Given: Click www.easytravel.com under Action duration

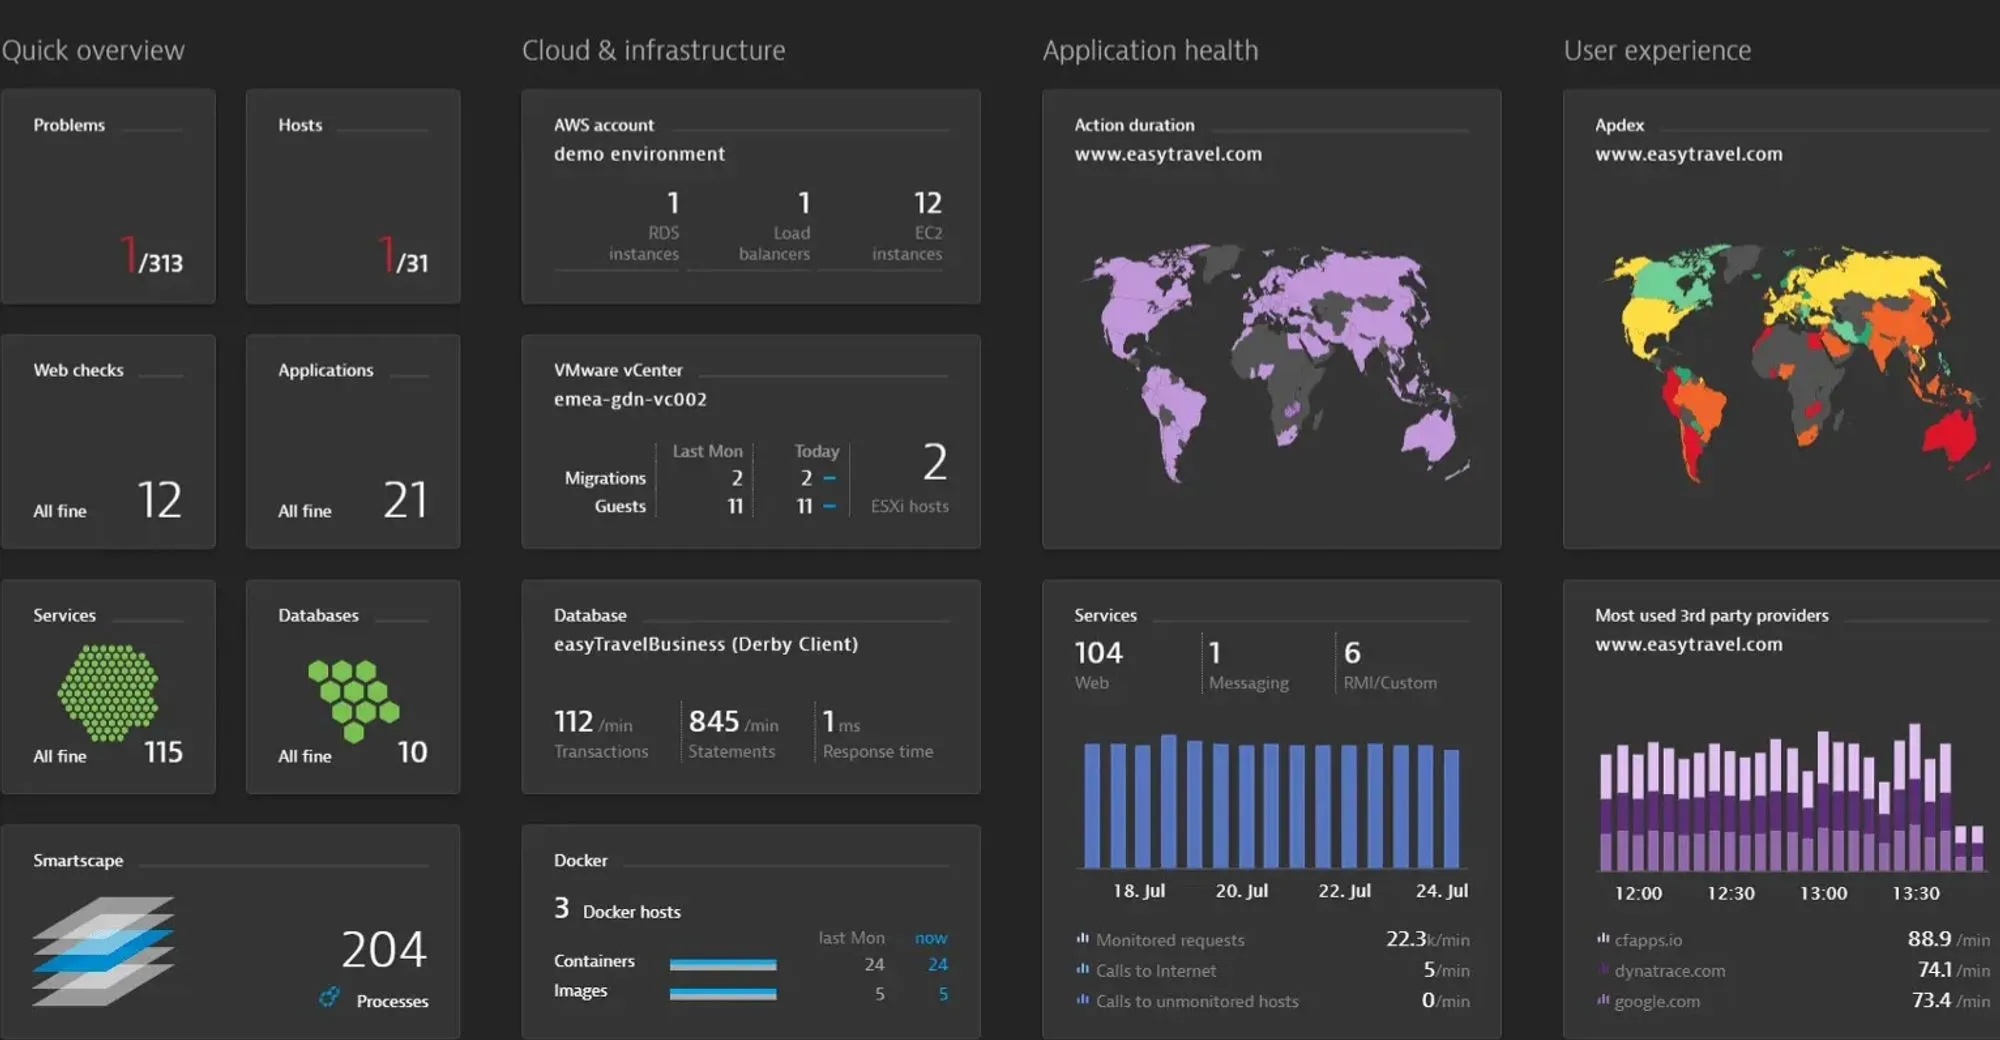Looking at the screenshot, I should click(x=1168, y=154).
